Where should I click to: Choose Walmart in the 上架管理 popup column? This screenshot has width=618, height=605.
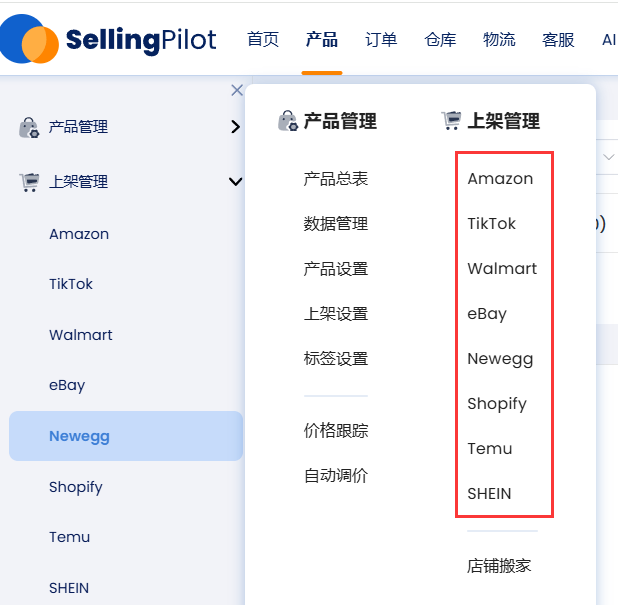click(502, 269)
